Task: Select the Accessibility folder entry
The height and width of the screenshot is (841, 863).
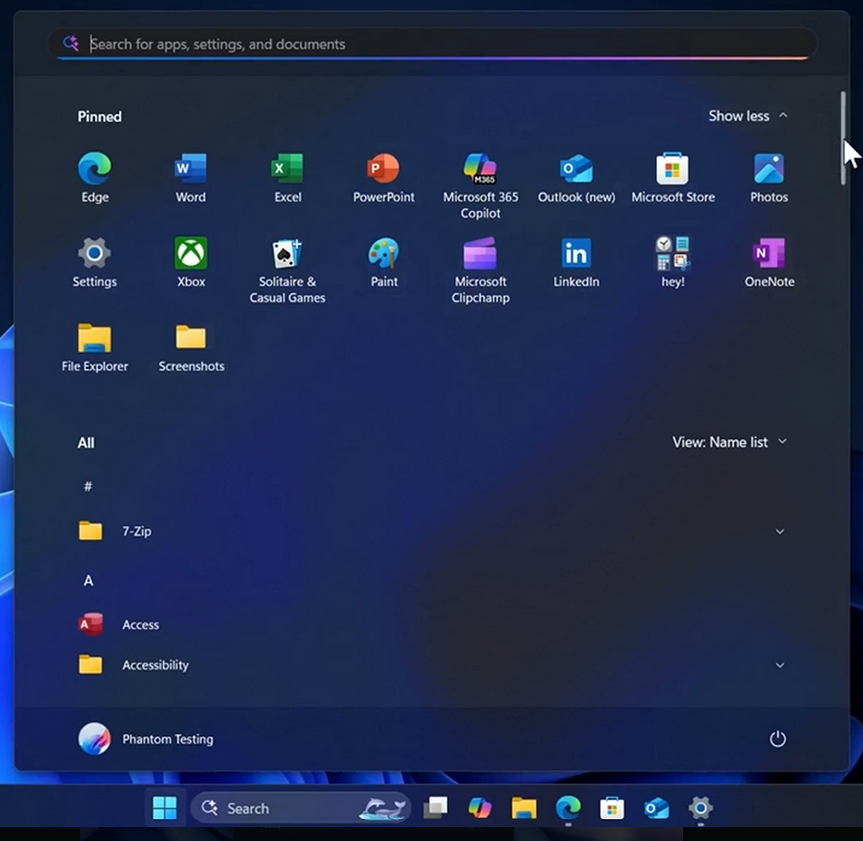Action: point(432,665)
